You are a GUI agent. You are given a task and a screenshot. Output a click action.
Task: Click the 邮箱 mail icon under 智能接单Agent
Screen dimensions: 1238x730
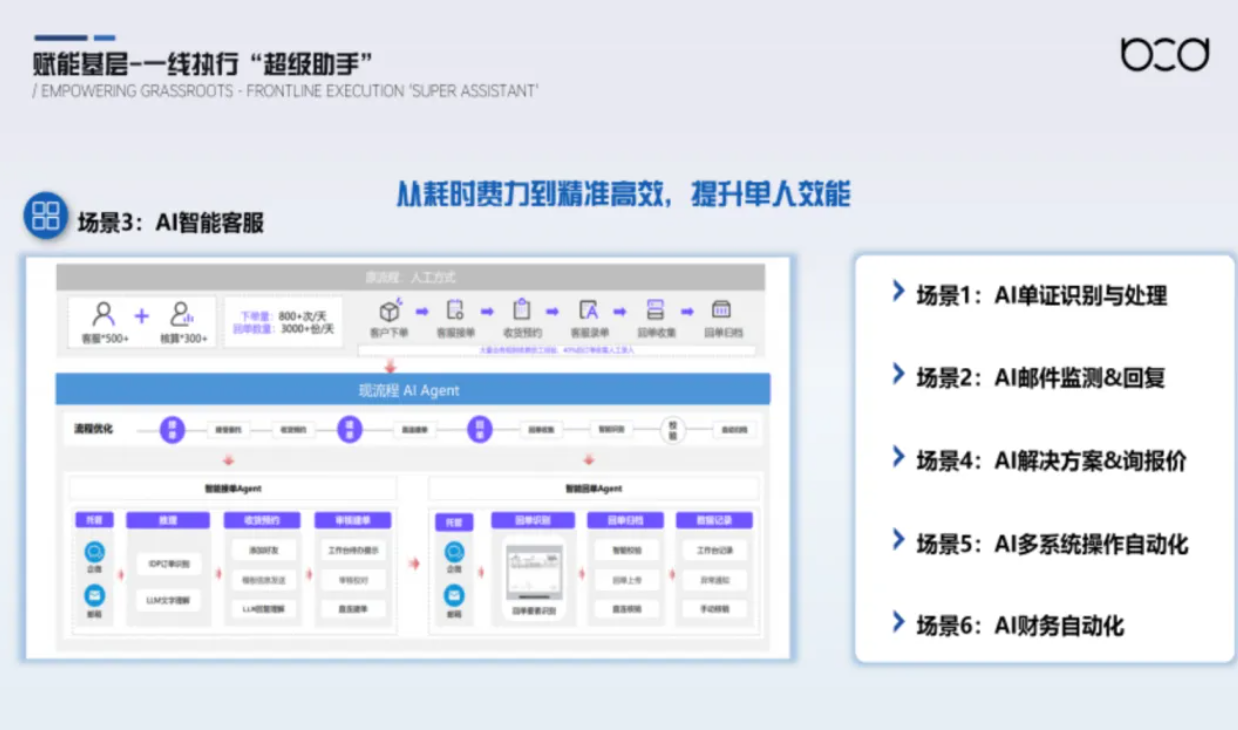(95, 596)
